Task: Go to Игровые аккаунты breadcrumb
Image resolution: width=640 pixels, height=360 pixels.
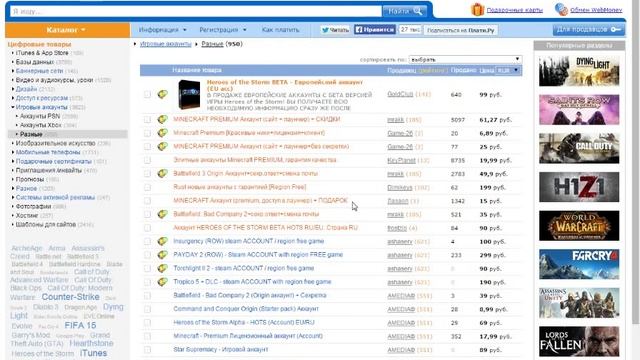Action: click(x=165, y=44)
